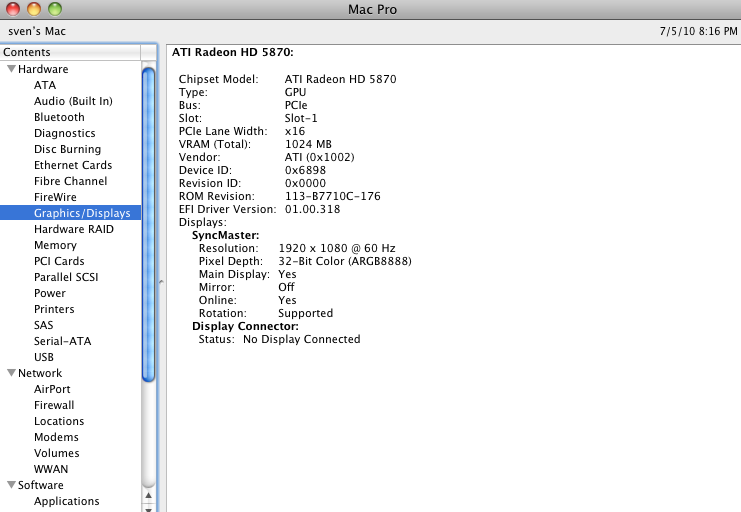
Task: Collapse the Software section triangle
Action: (x=12, y=485)
